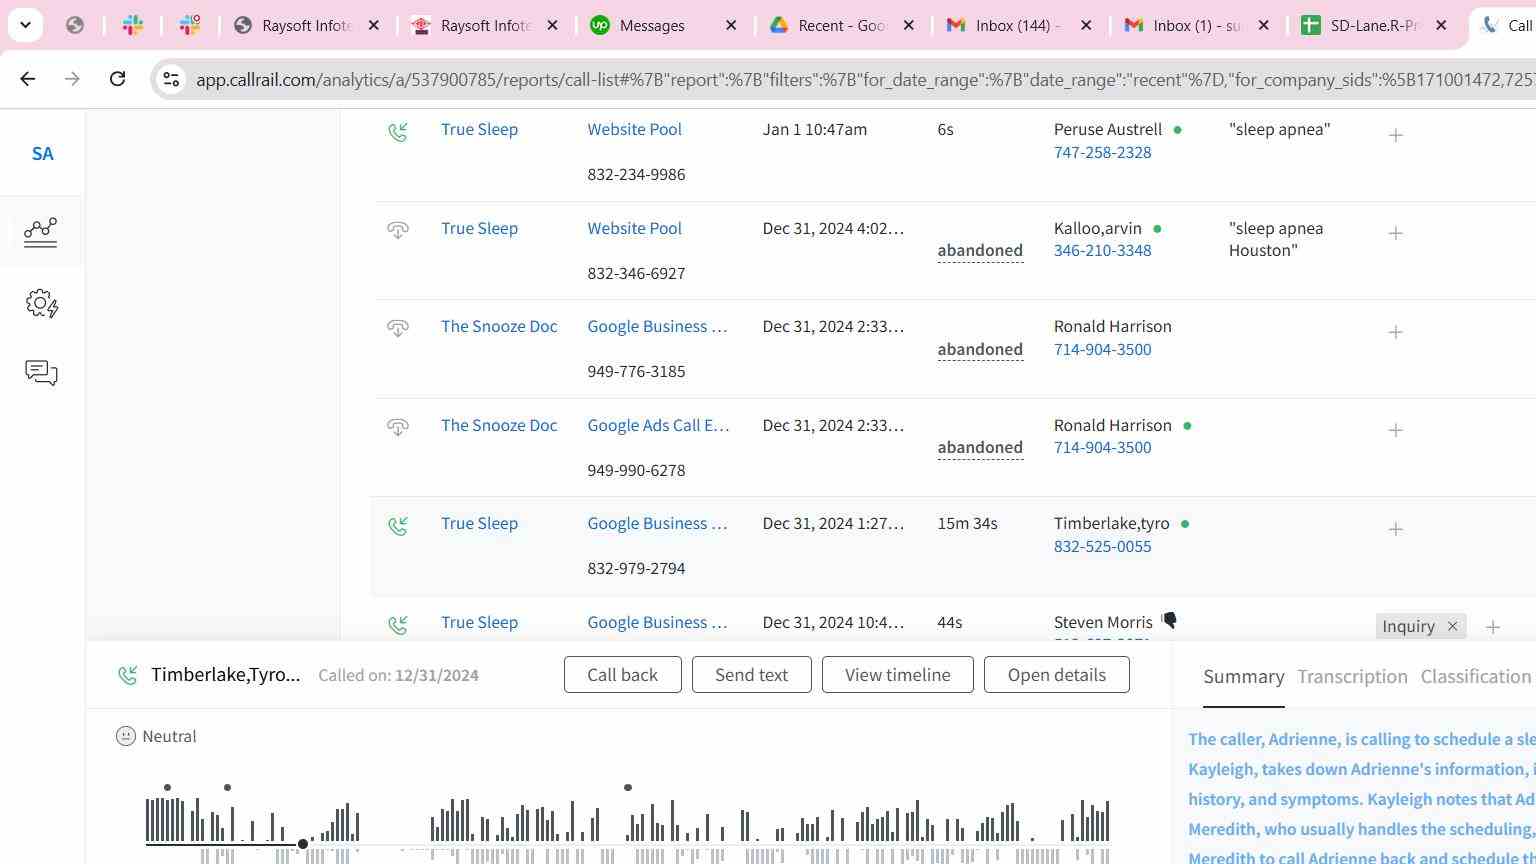Go back to previous page
1536x864 pixels.
coord(28,79)
